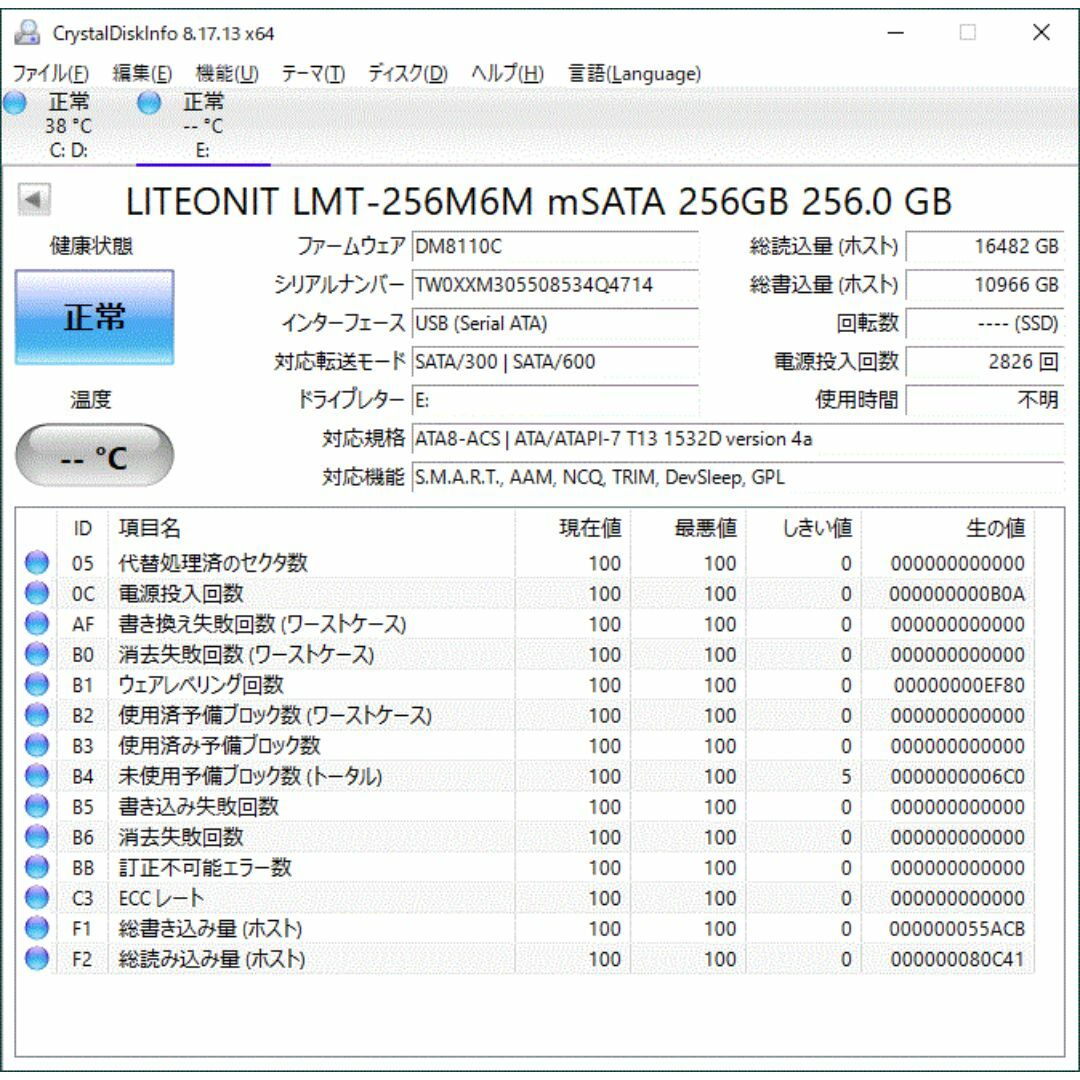Image resolution: width=1080 pixels, height=1080 pixels.
Task: Click status icon of attribute B5 row
Action: coord(37,806)
